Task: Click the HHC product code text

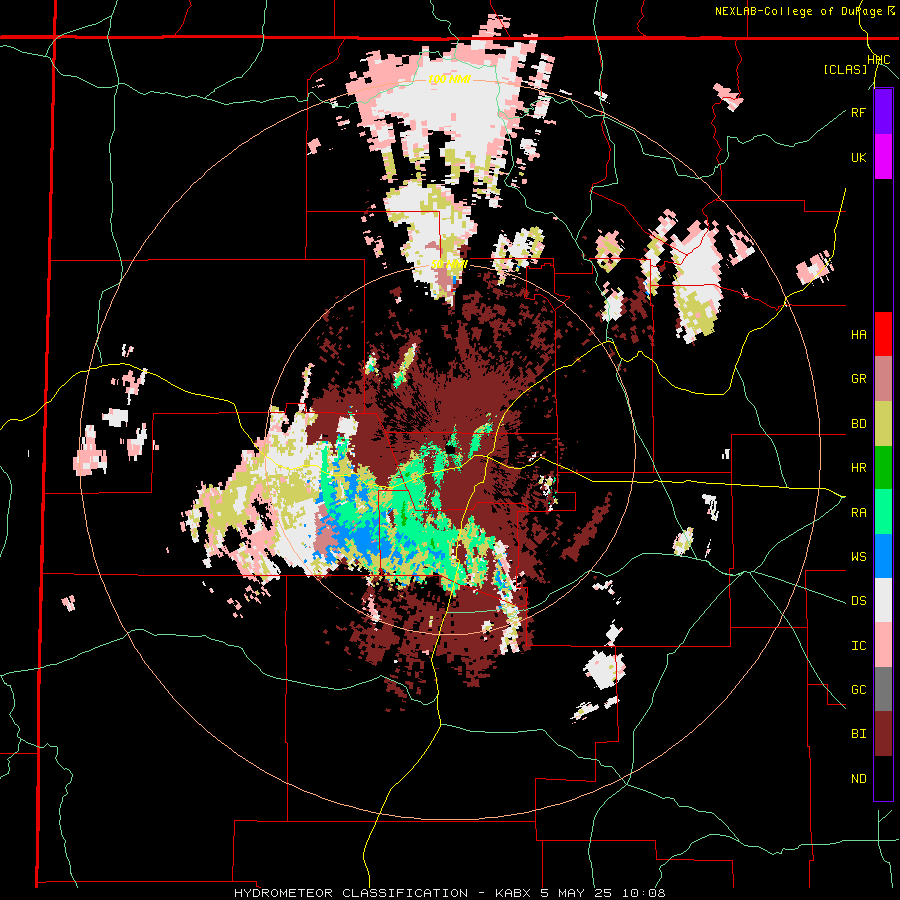Action: [879, 60]
